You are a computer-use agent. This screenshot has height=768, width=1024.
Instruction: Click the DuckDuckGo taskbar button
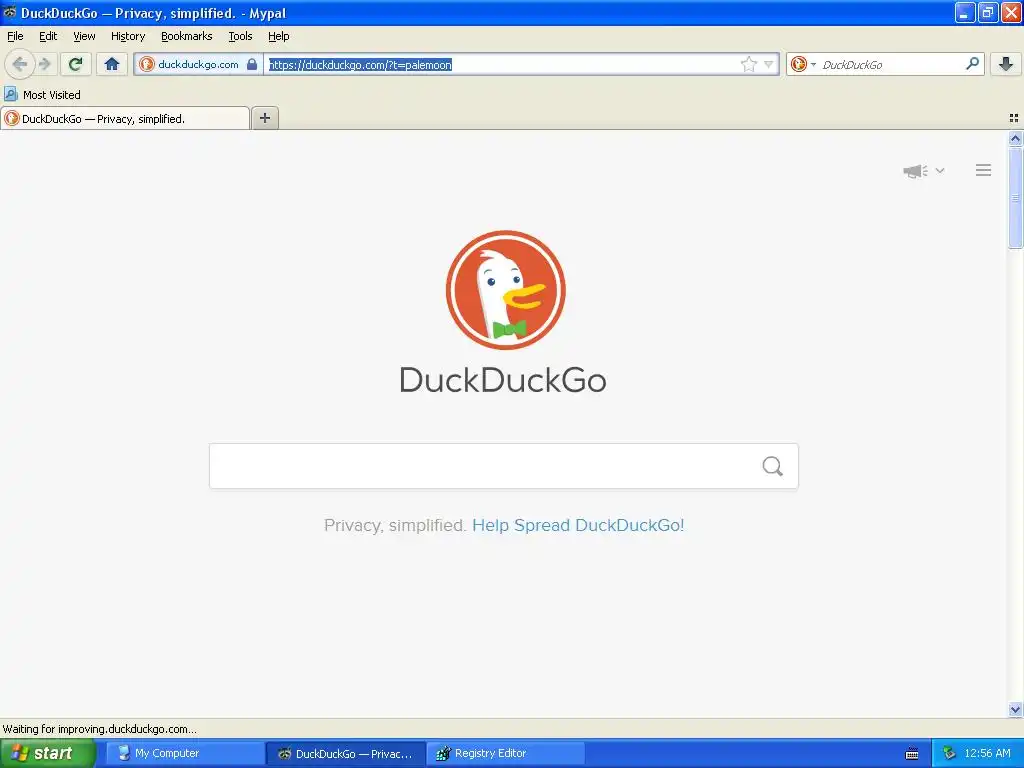point(345,753)
